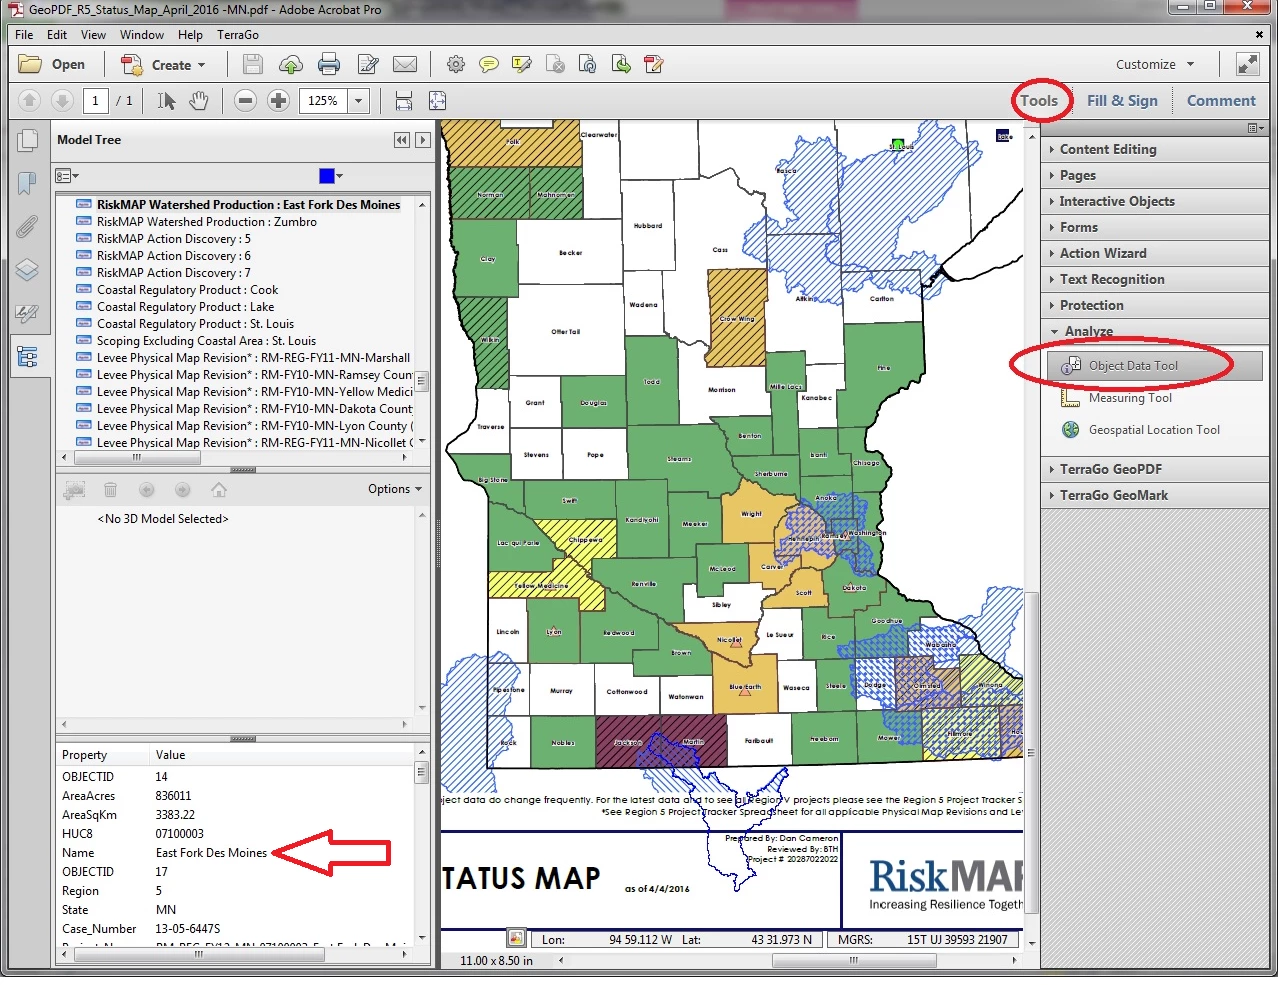Click the Print icon

[329, 65]
